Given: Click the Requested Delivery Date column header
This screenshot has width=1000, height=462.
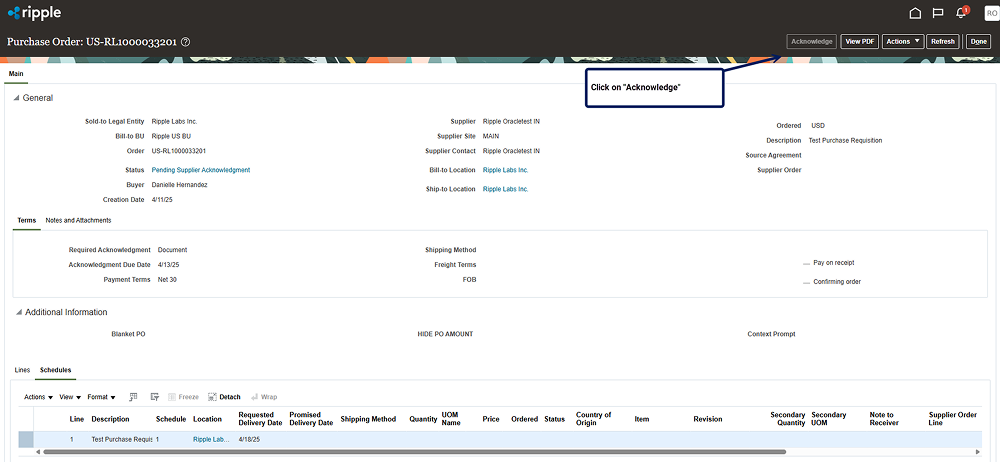Looking at the screenshot, I should 260,419.
